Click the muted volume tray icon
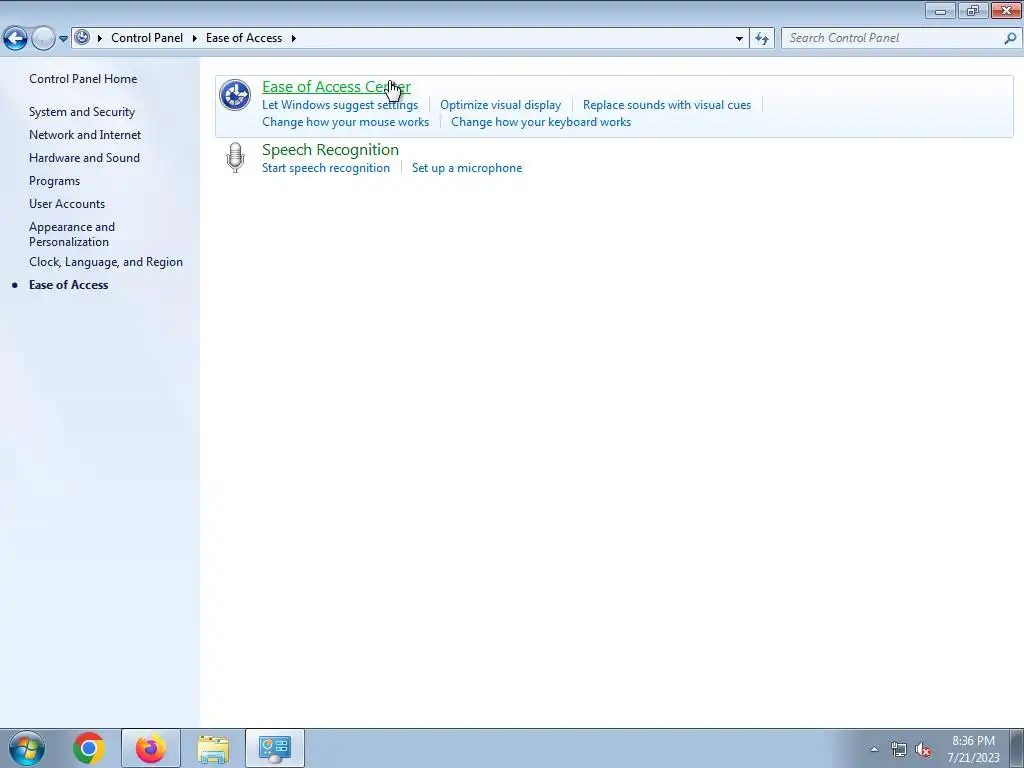 [923, 749]
